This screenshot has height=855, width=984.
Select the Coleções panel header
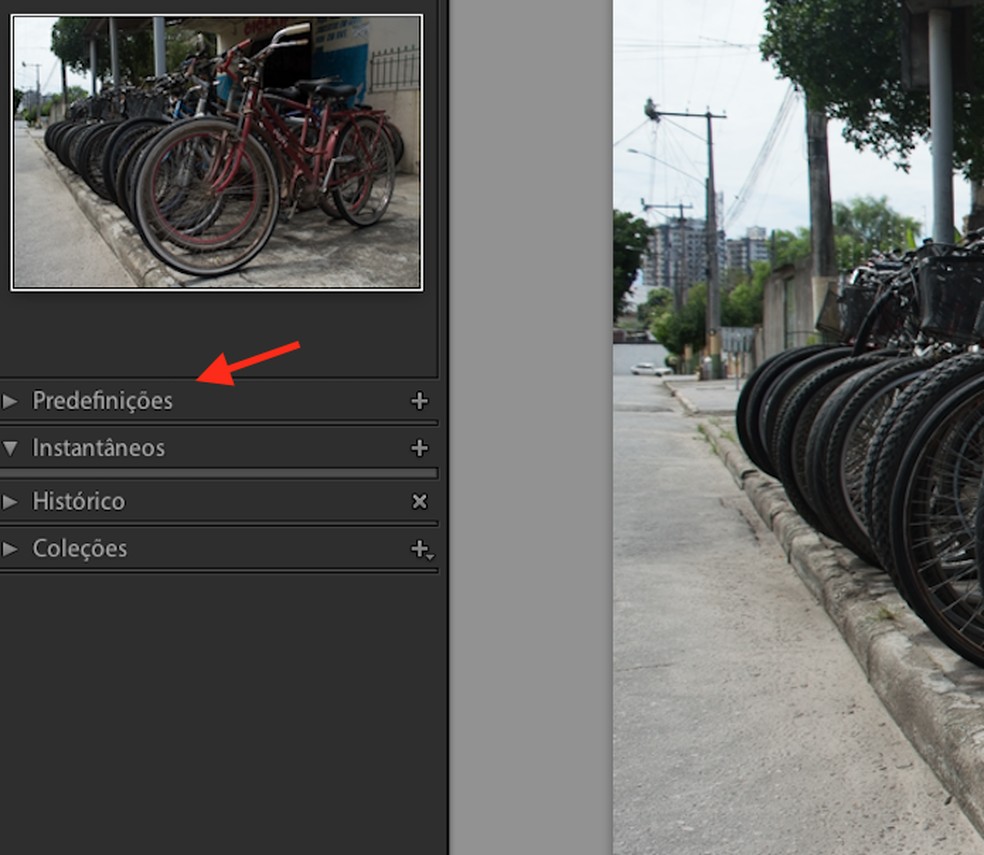(x=80, y=548)
